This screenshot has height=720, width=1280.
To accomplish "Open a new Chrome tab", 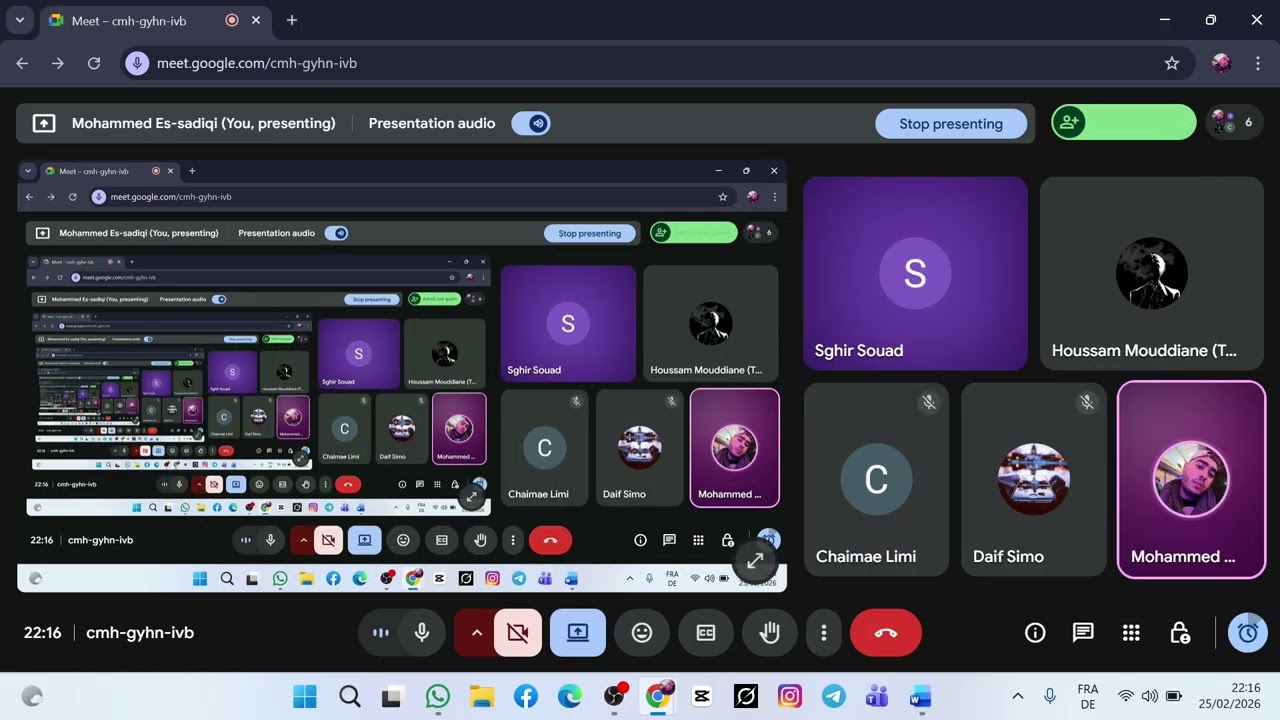I will point(292,20).
